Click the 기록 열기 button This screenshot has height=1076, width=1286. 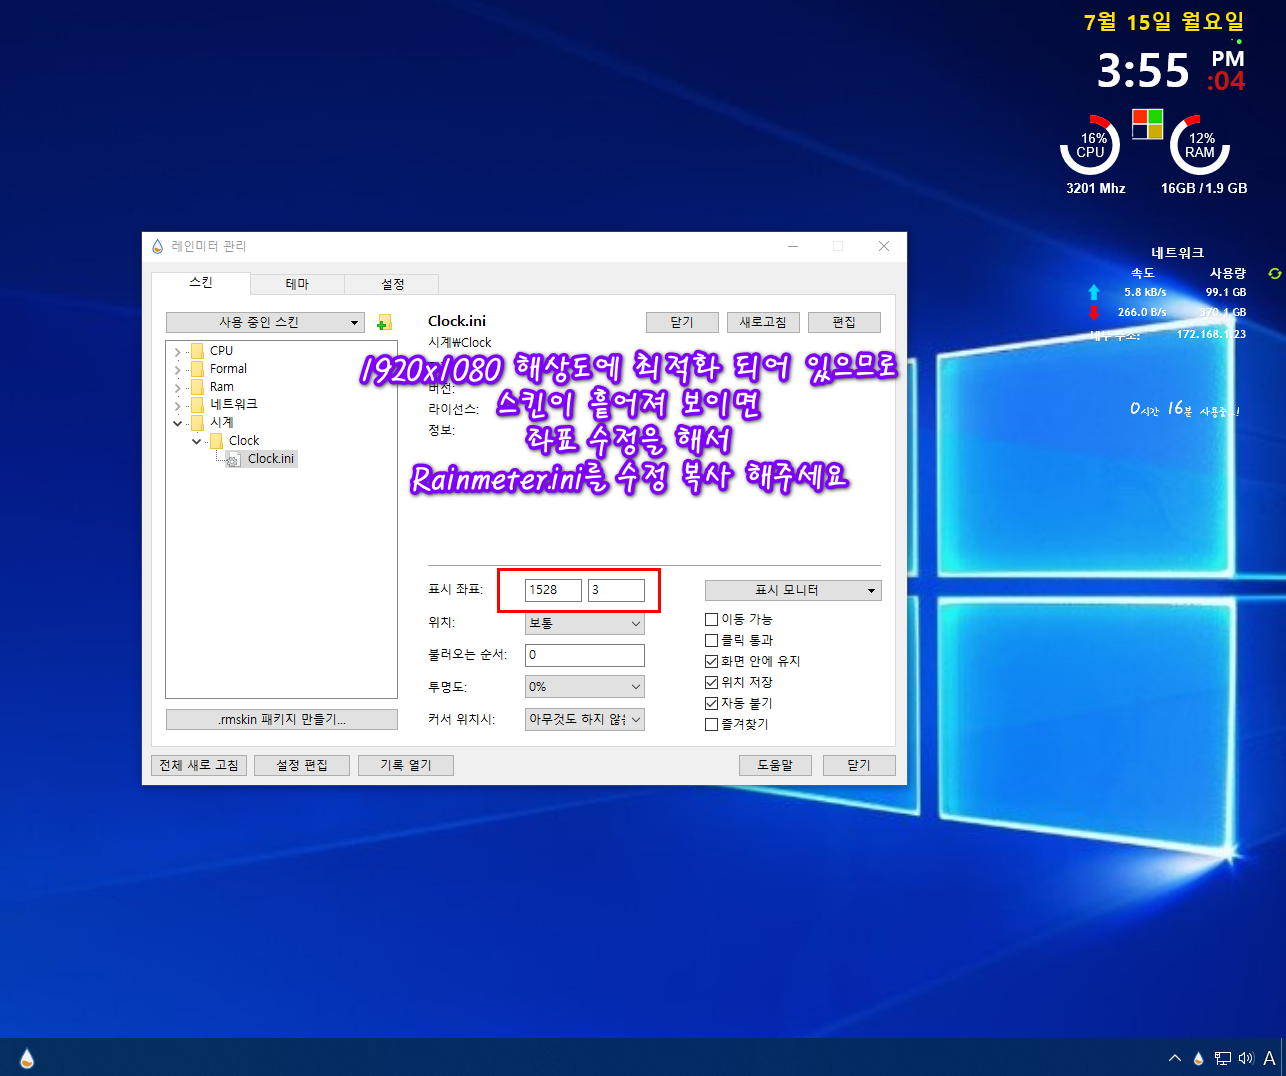pyautogui.click(x=406, y=765)
